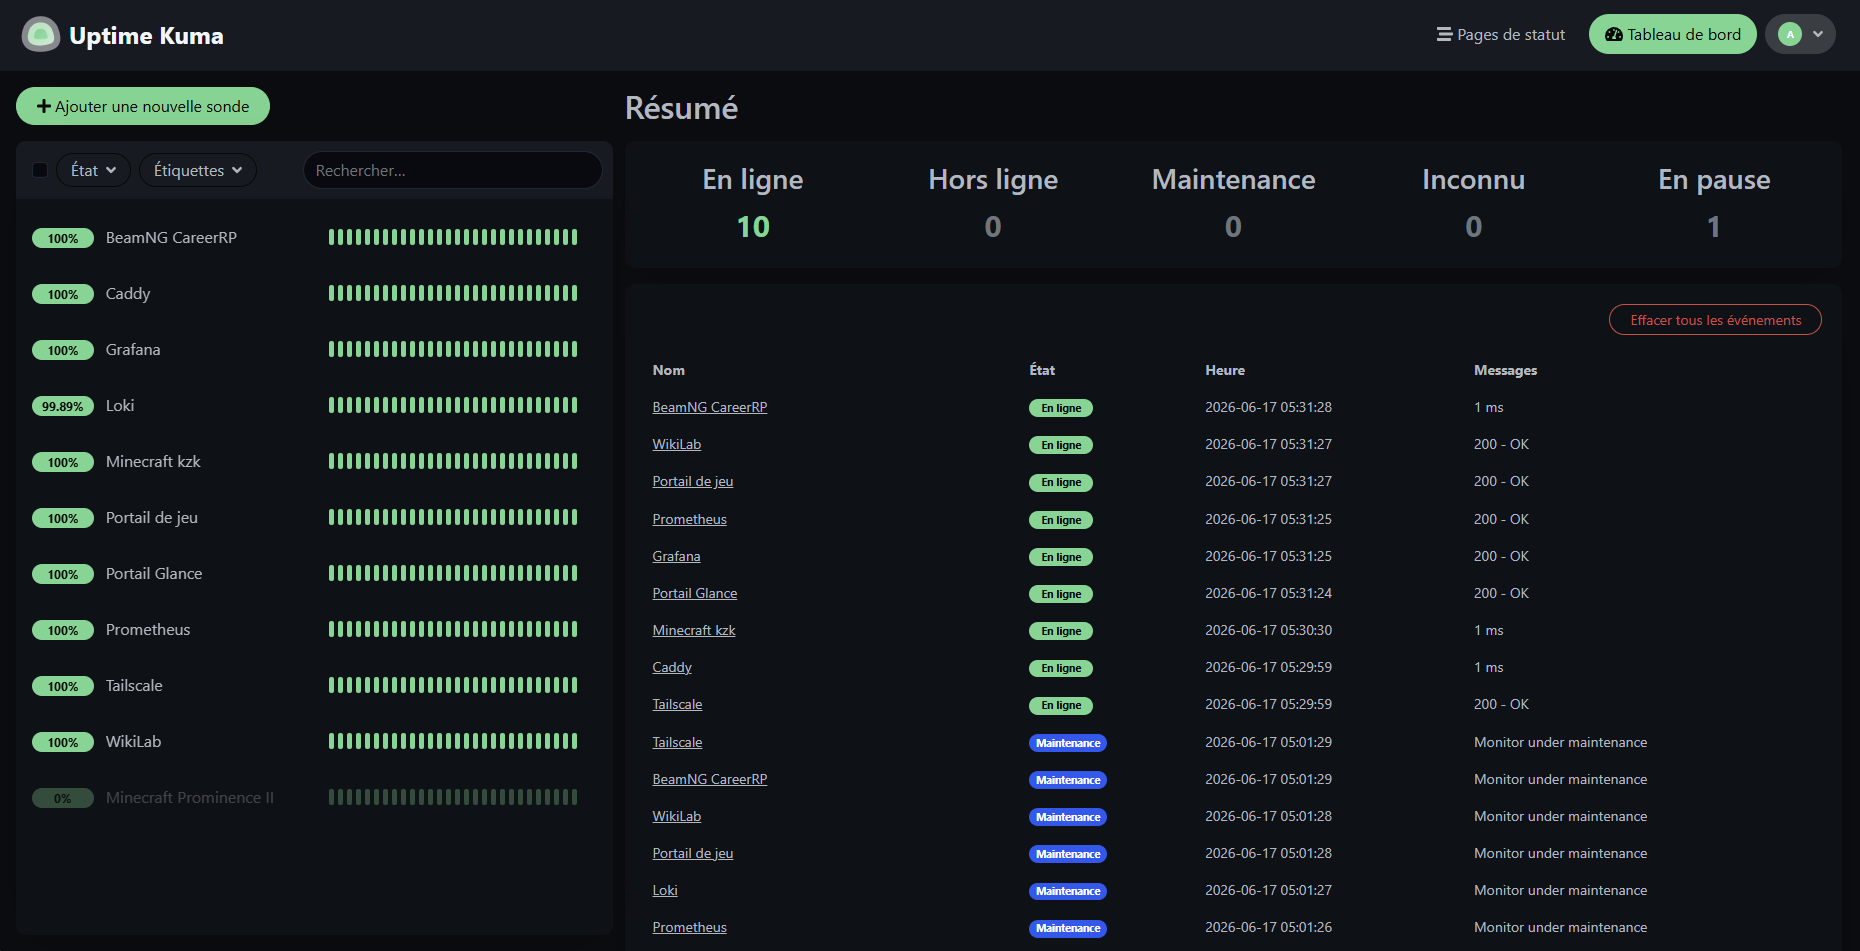Screen dimensions: 1860x951
Task: Click the 99.89% uptime badge for Loki
Action: pos(63,406)
